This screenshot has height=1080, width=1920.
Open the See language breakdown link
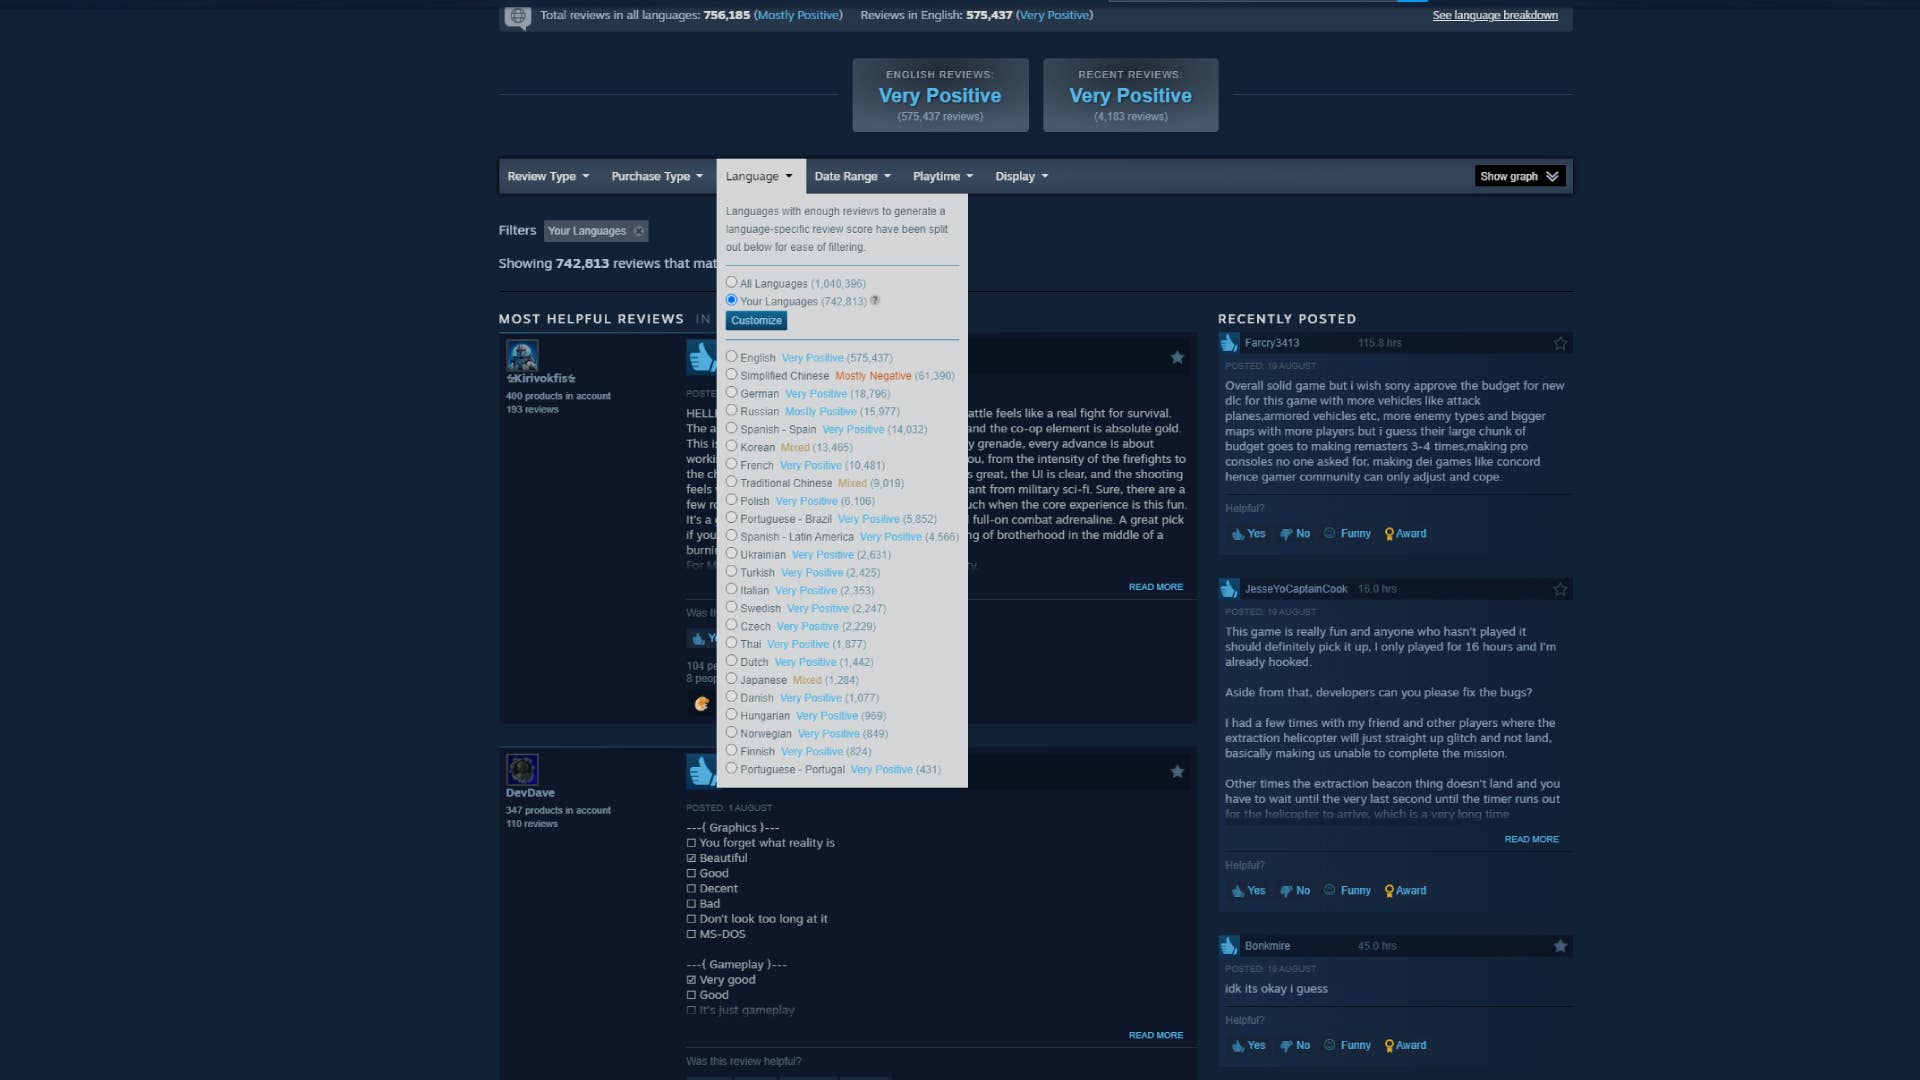click(1494, 15)
